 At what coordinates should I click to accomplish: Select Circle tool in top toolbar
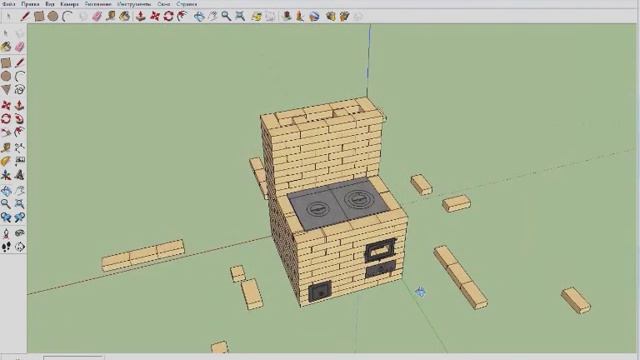click(x=53, y=16)
